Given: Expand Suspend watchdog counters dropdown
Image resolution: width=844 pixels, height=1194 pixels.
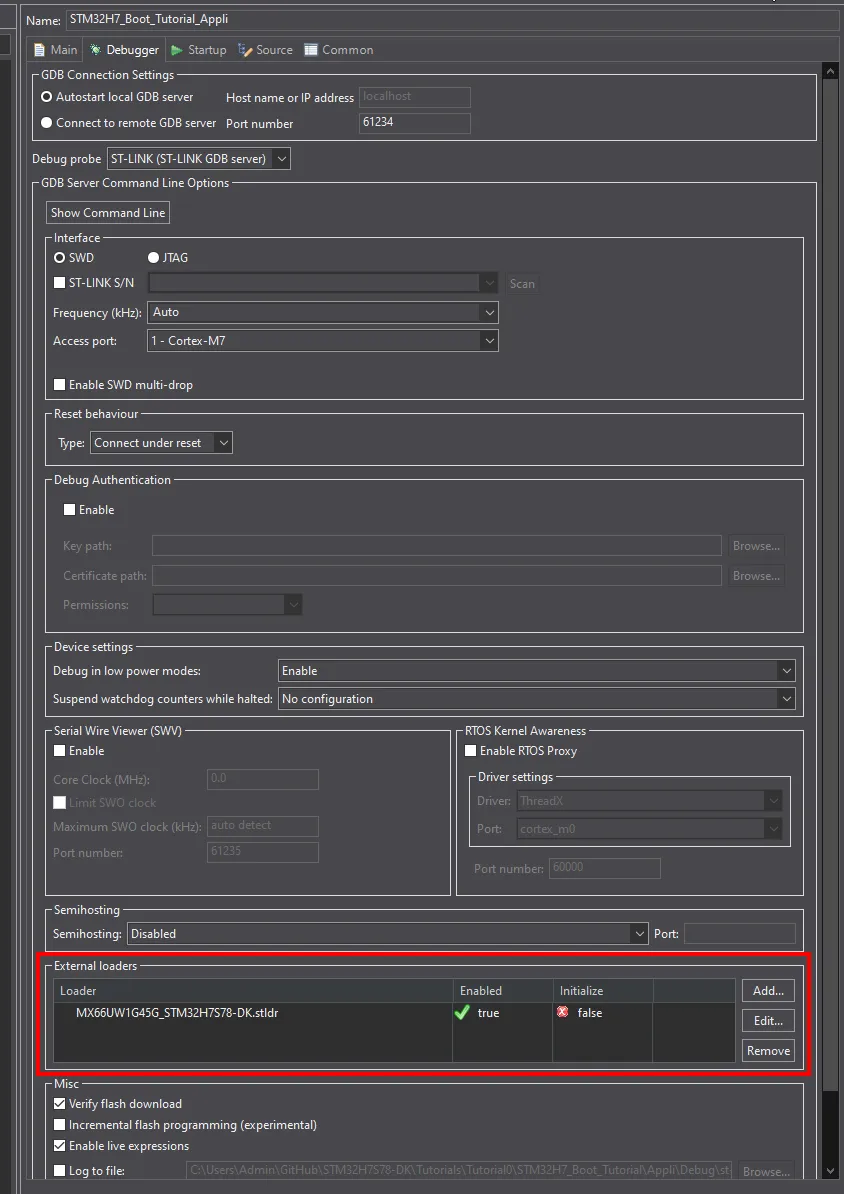Looking at the screenshot, I should pyautogui.click(x=536, y=699).
